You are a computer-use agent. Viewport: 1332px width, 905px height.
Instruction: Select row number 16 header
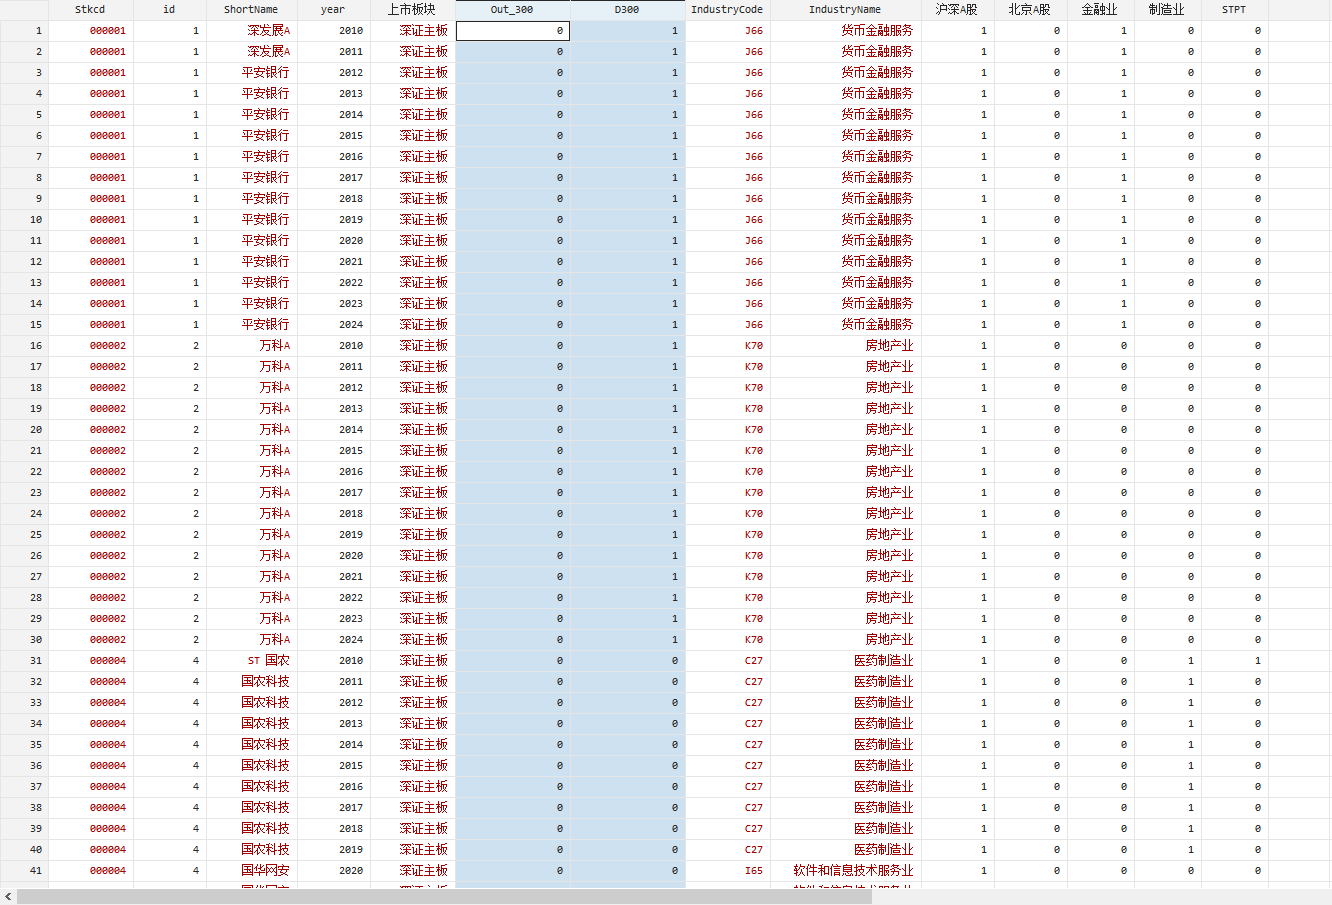[24, 346]
